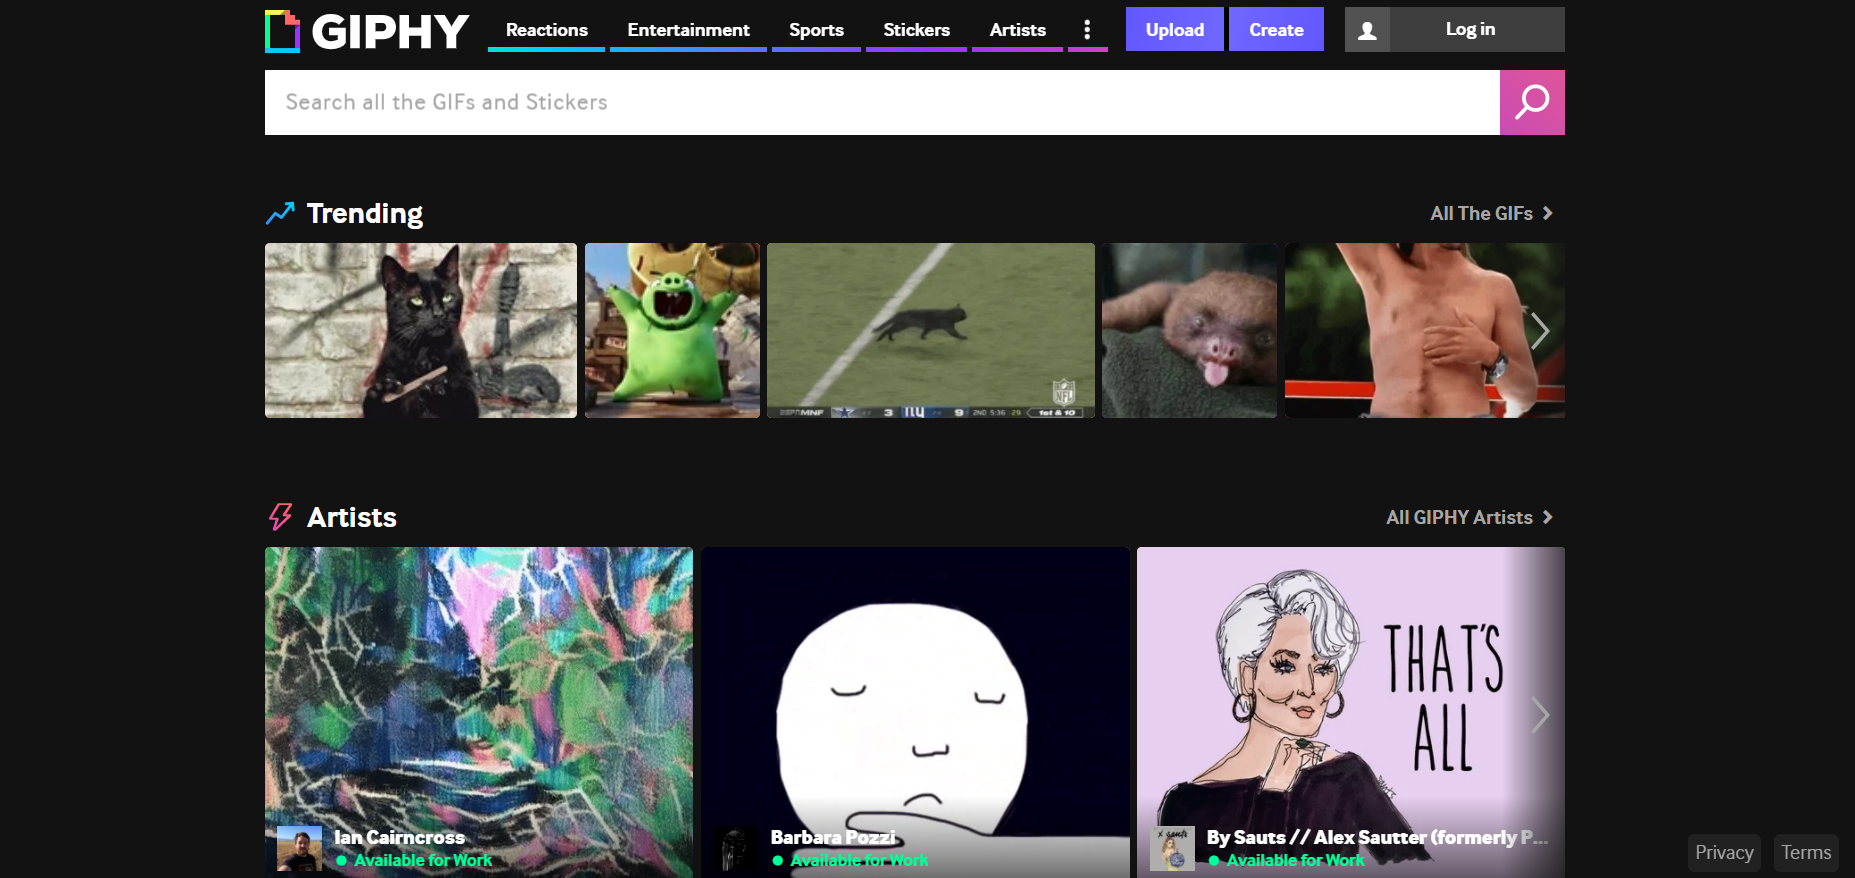Open the cat running on football field GIF
Screen dimensions: 1855x878
coord(931,330)
